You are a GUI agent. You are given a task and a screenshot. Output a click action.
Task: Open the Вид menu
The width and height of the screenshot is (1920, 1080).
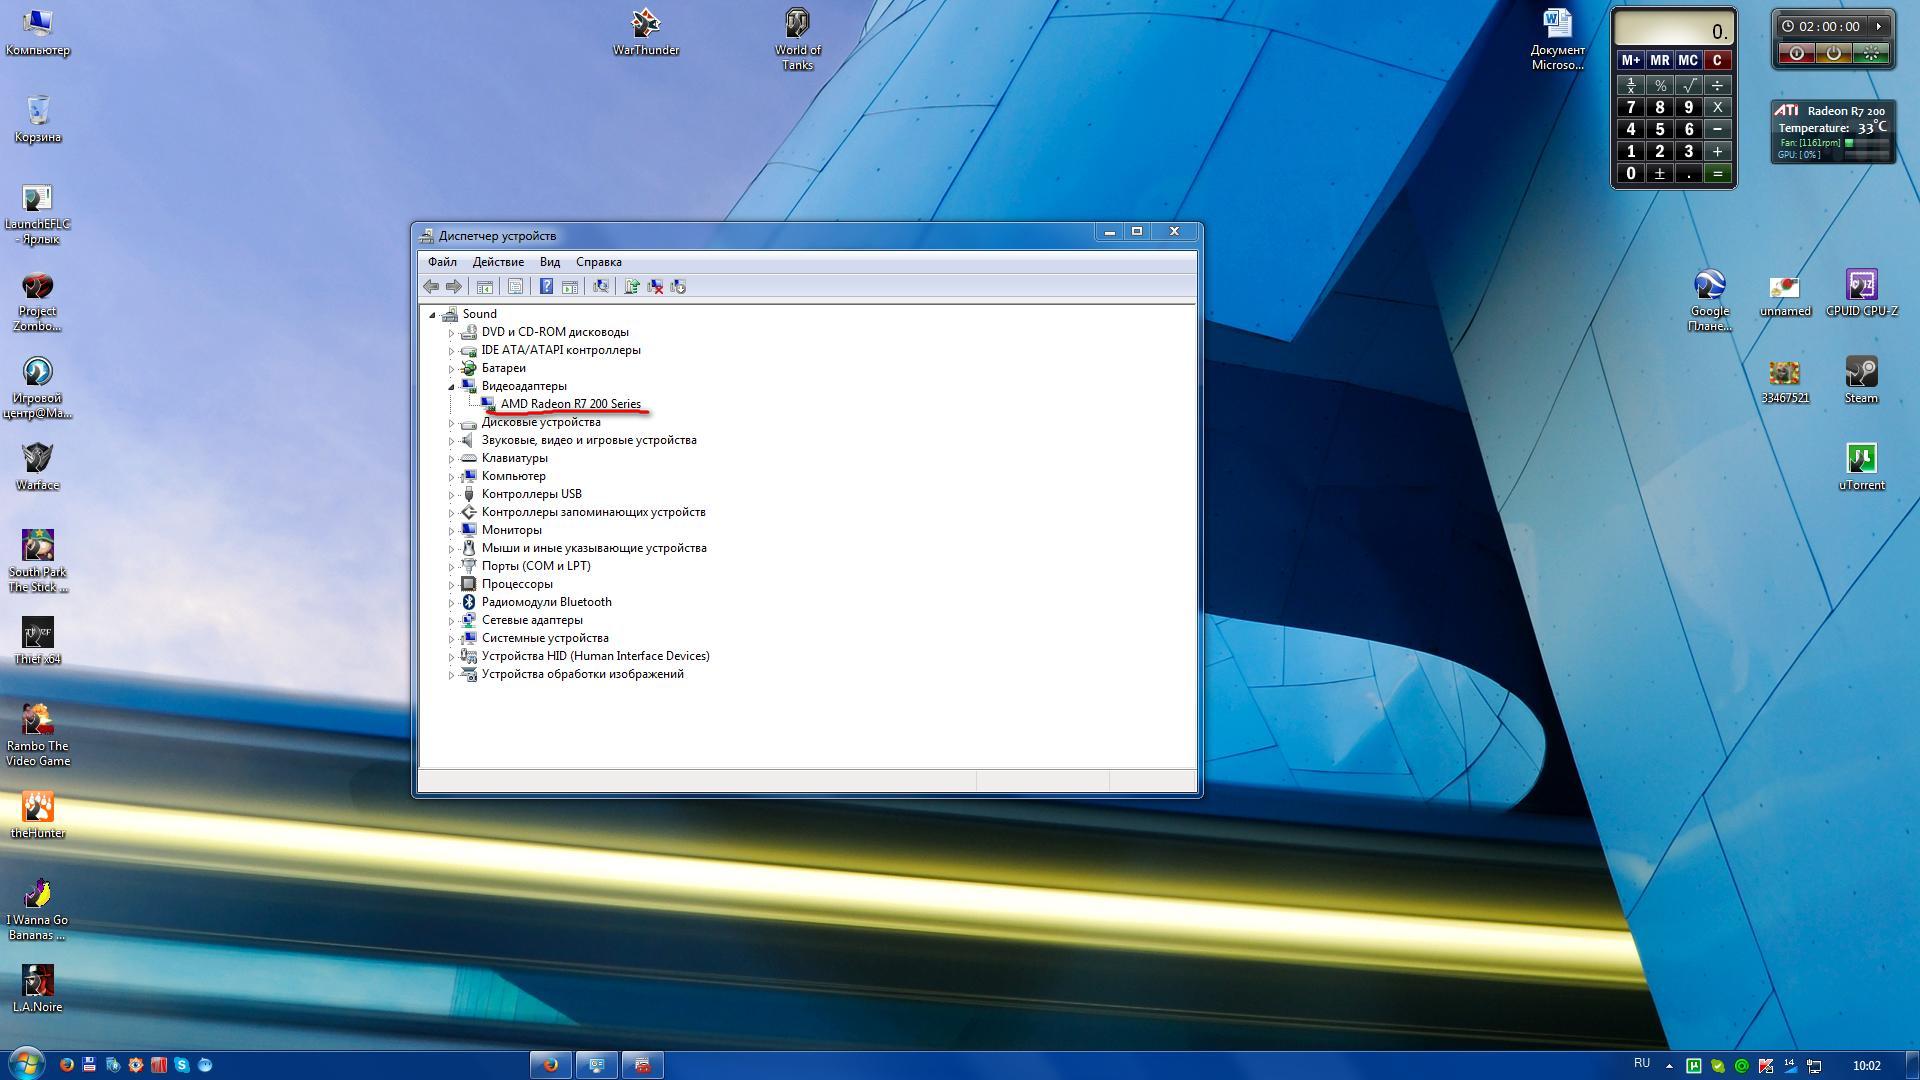click(549, 262)
